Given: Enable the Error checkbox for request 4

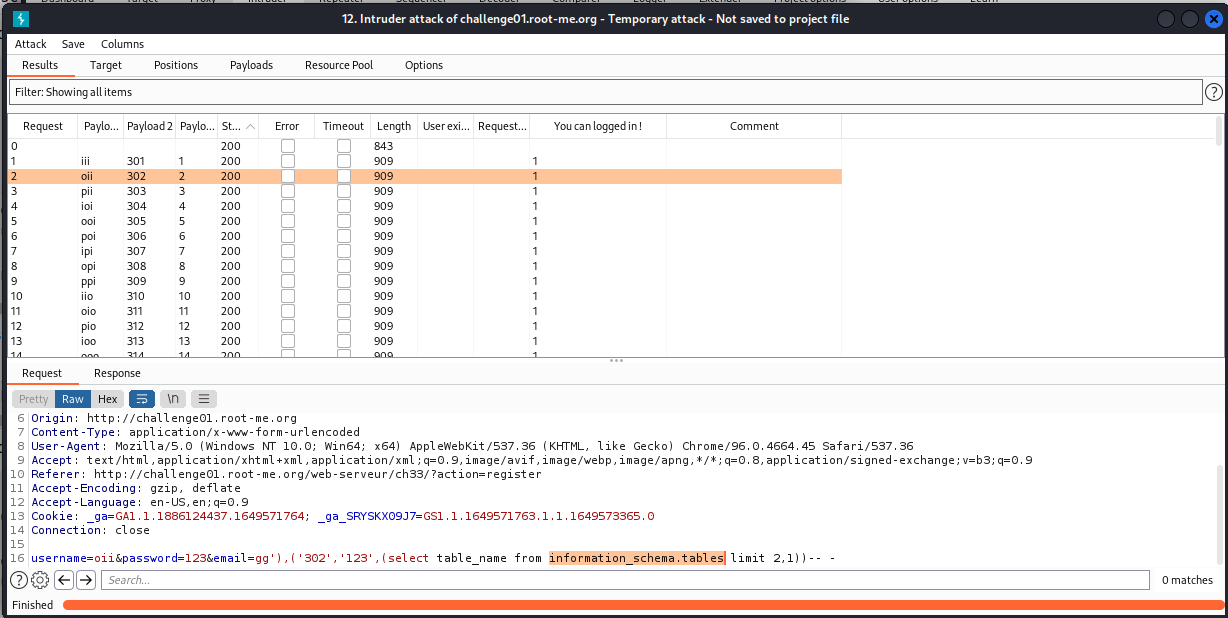Looking at the screenshot, I should (288, 206).
